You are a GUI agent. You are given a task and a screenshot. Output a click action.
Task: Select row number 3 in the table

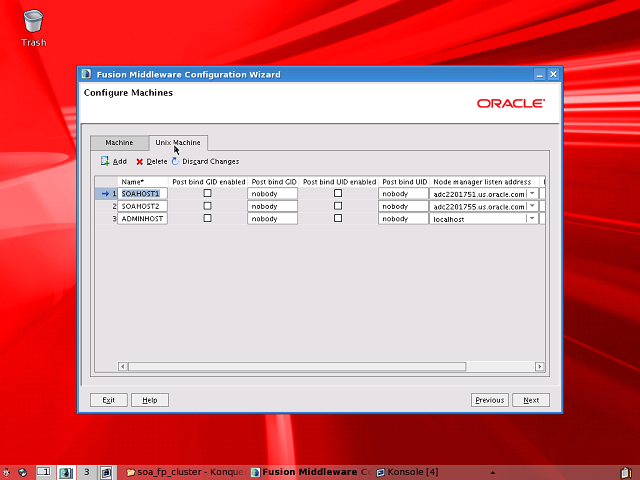coord(107,218)
